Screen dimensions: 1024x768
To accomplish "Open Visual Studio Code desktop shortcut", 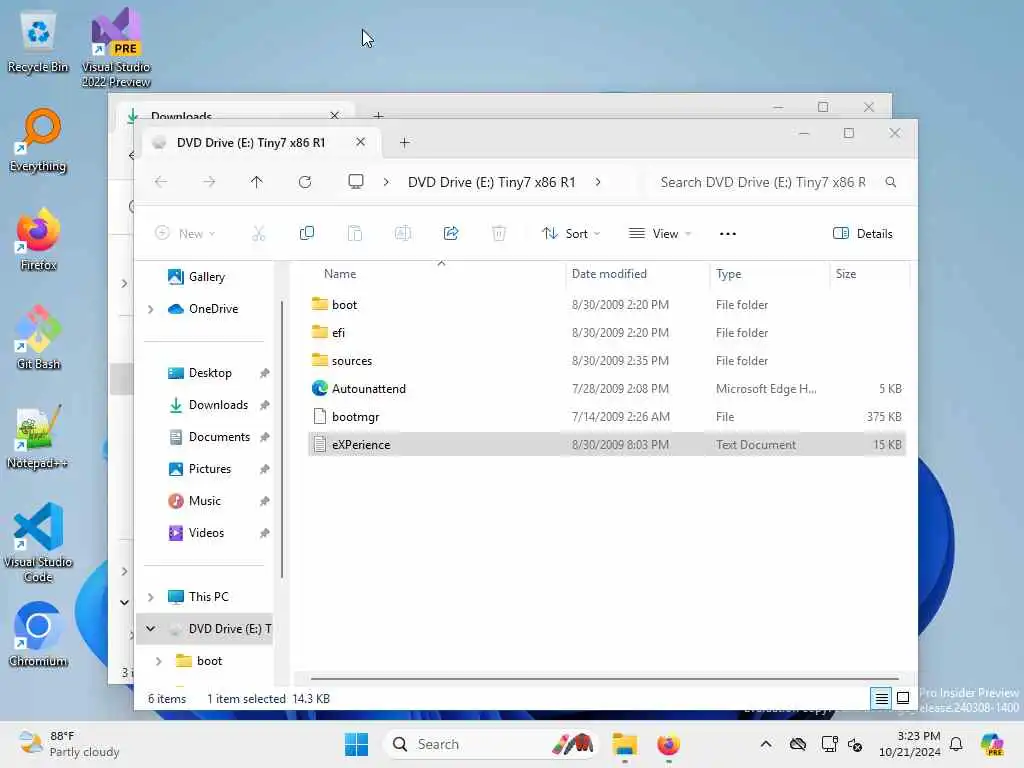I will (38, 543).
